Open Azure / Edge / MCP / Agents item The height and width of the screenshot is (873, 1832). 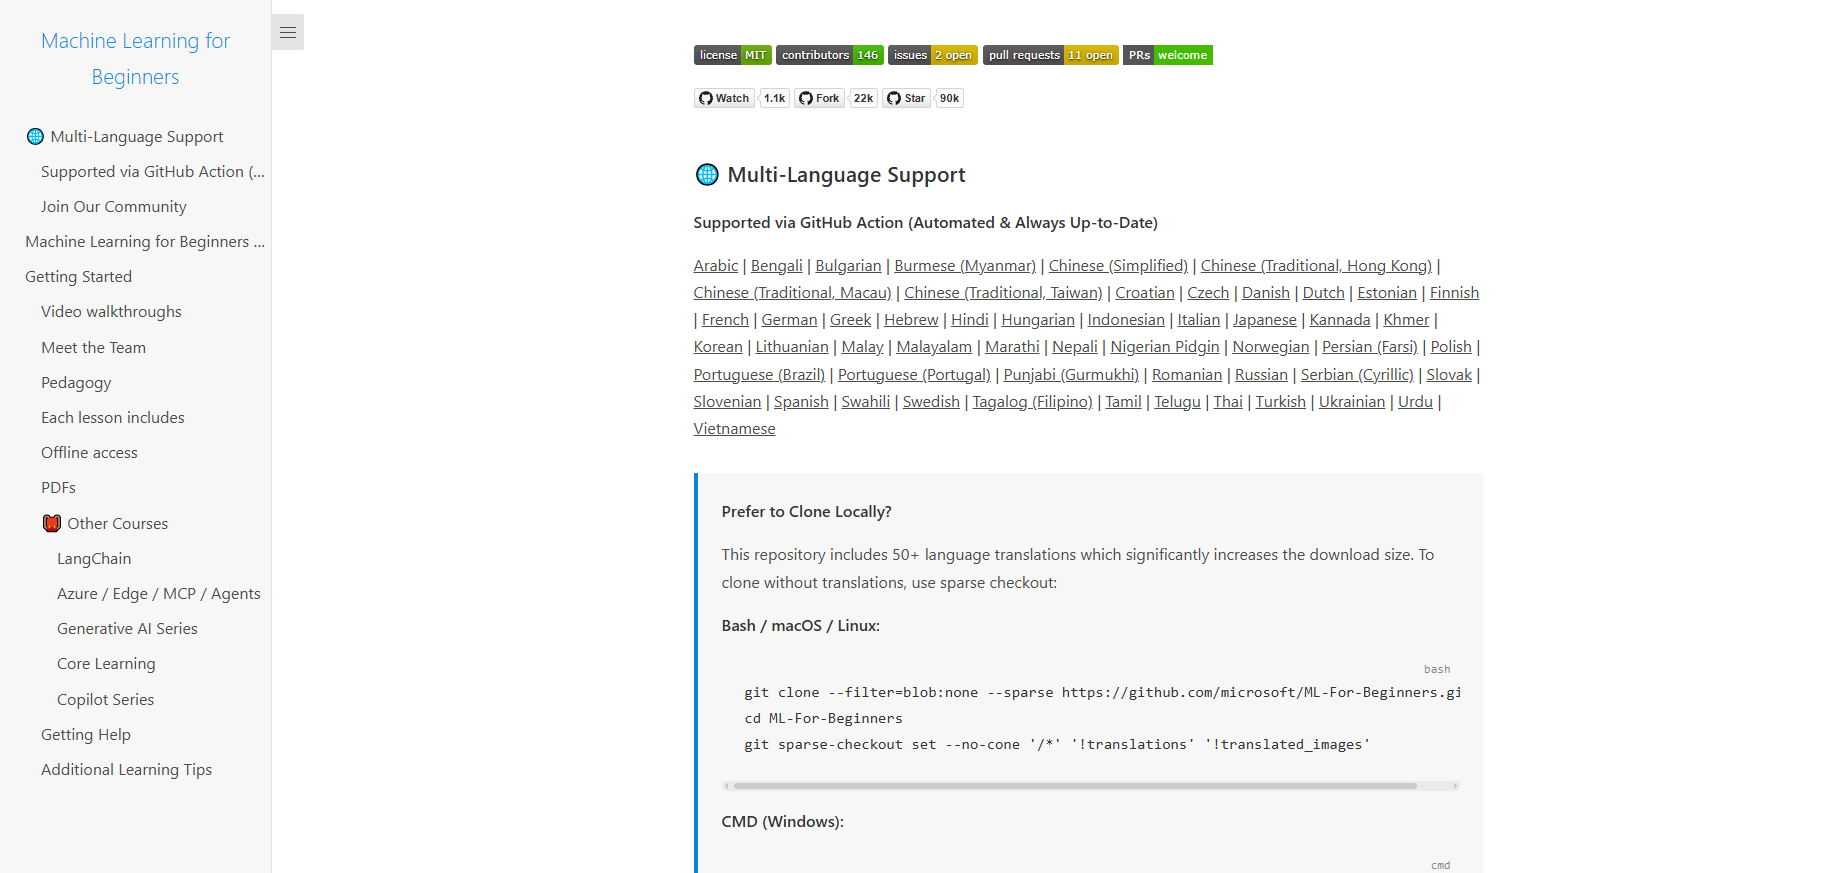click(x=159, y=594)
